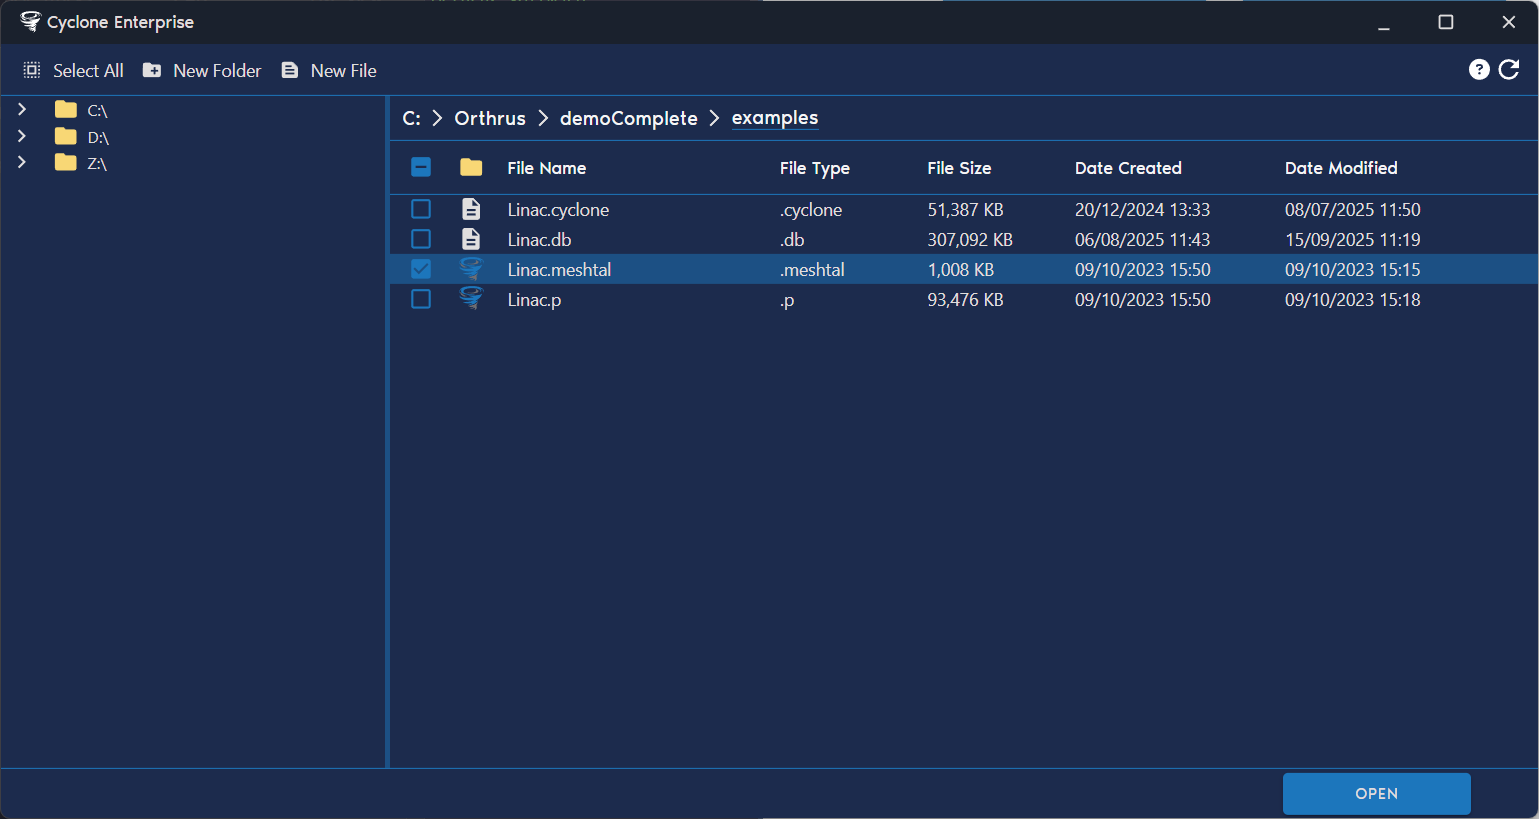
Task: Click the folder icon in the column header
Action: (471, 167)
